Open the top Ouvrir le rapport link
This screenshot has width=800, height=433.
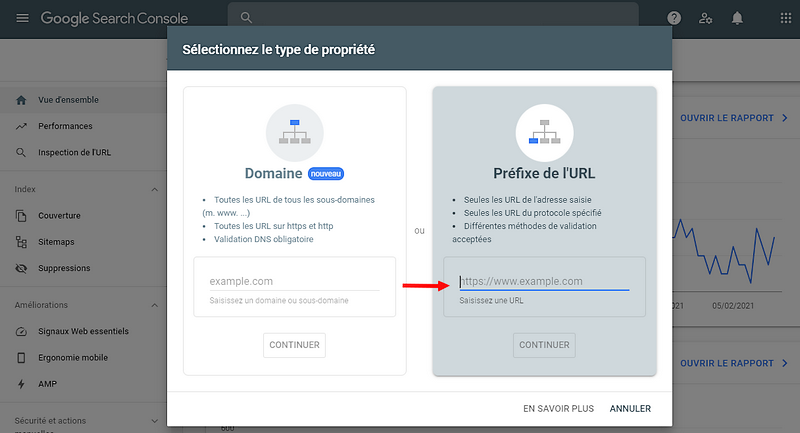[726, 118]
